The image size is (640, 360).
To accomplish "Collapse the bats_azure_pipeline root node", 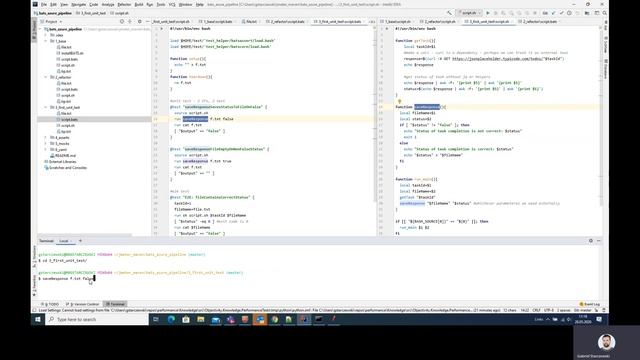I will pos(40,29).
